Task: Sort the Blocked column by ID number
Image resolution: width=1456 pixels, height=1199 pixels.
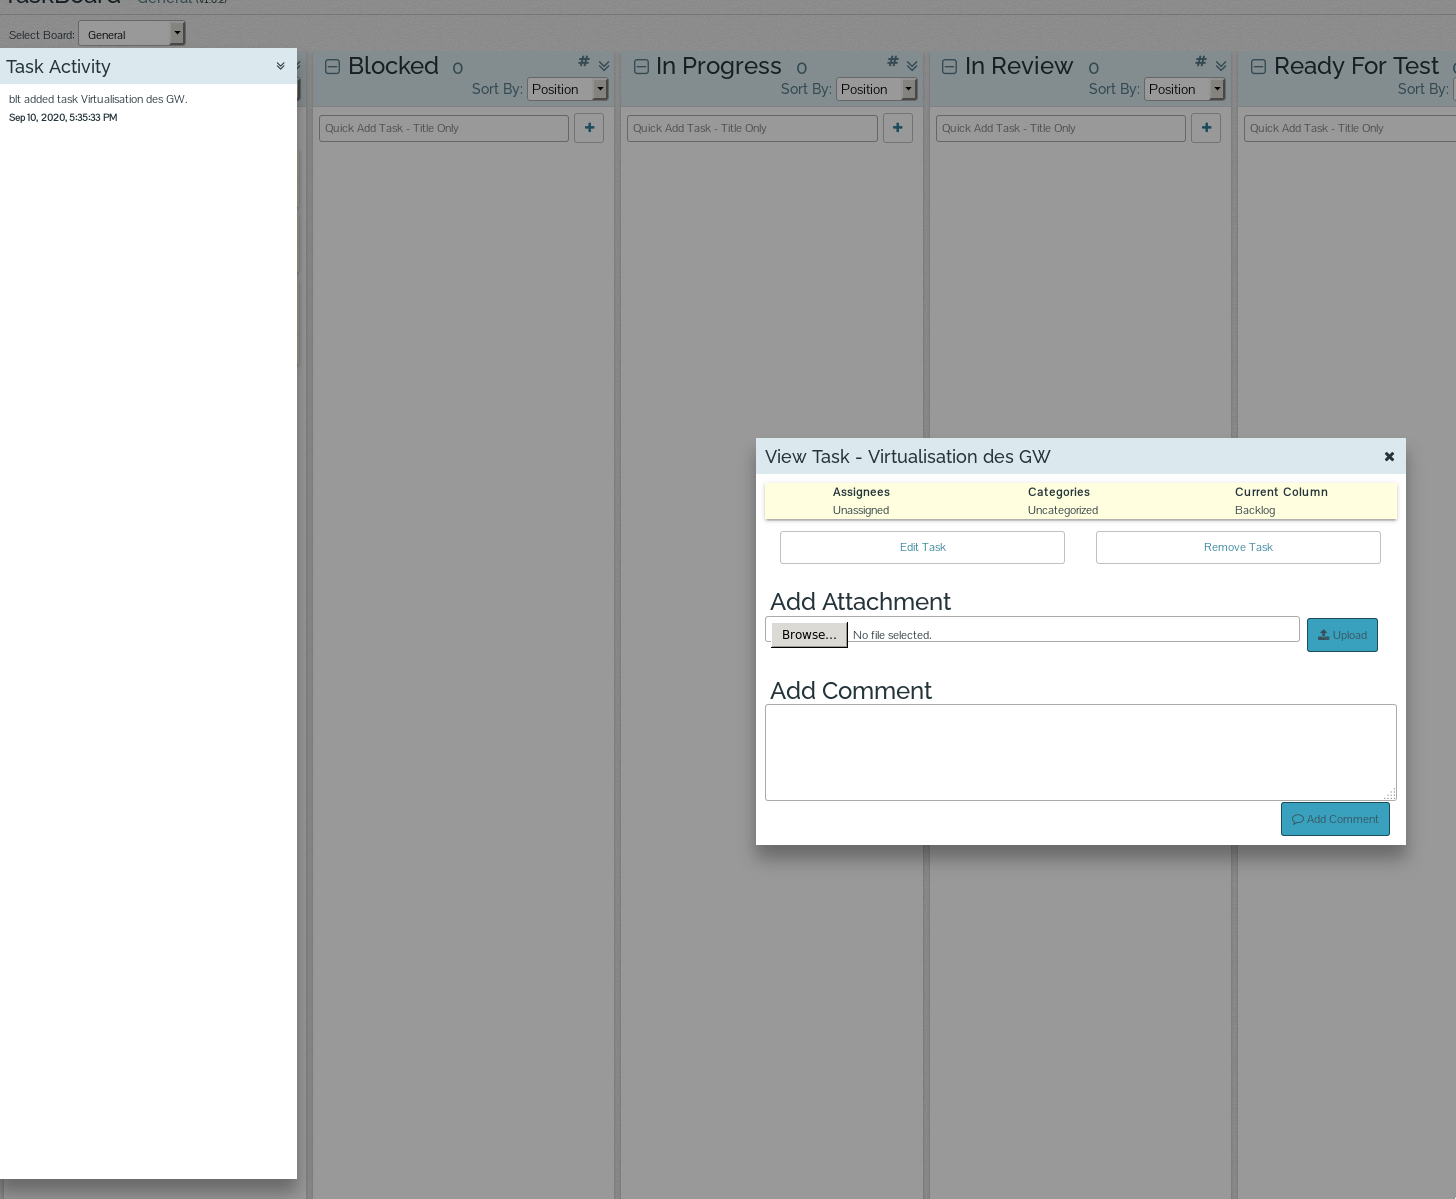Action: 583,60
